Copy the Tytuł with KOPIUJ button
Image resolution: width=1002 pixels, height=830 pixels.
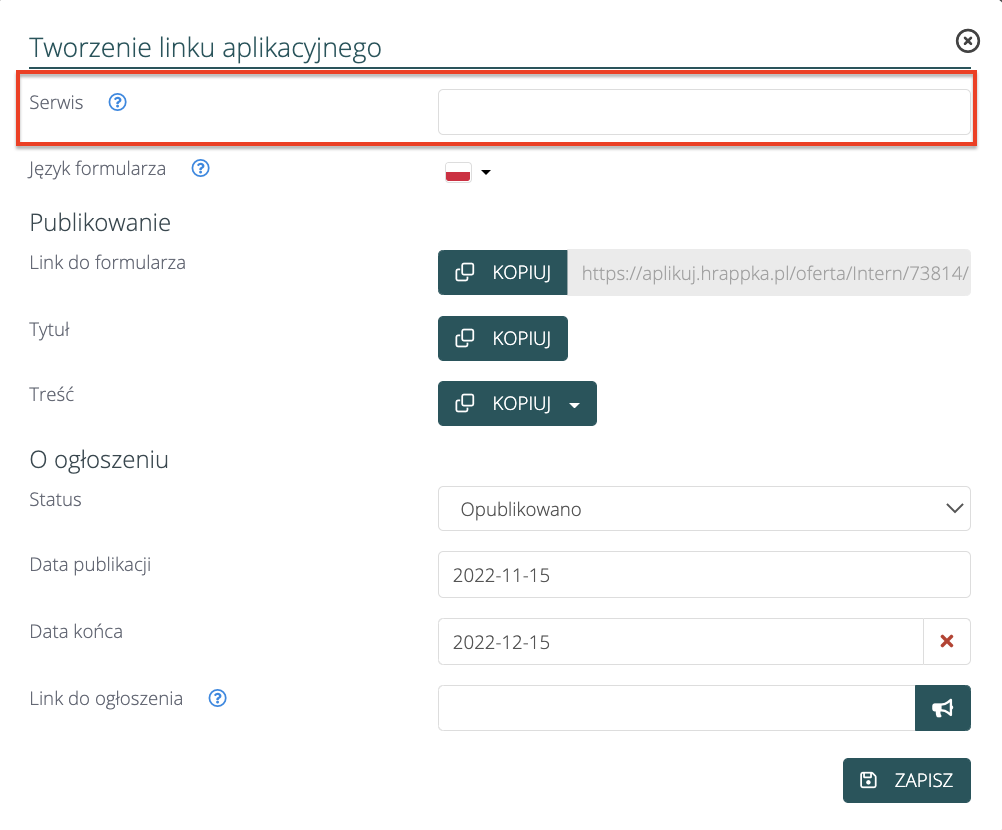point(503,339)
